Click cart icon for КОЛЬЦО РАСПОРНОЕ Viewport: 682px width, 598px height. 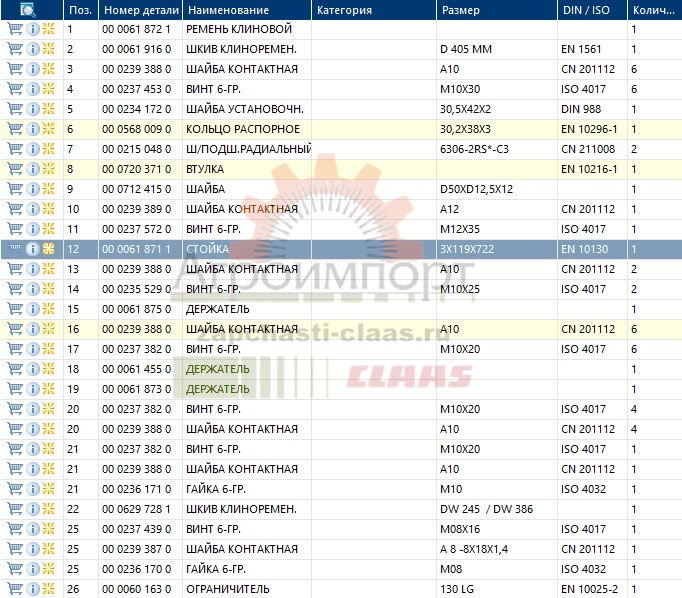click(x=15, y=129)
